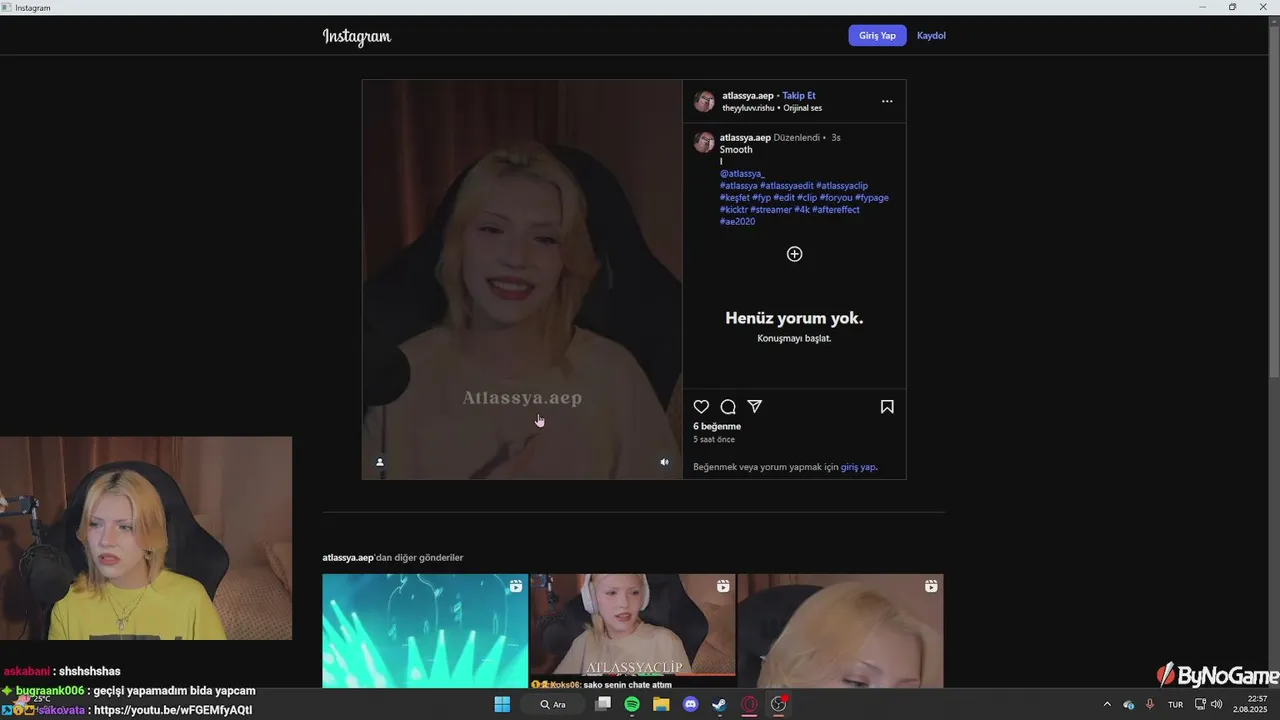Click the 5 saat önce timestamp

[x=714, y=440]
